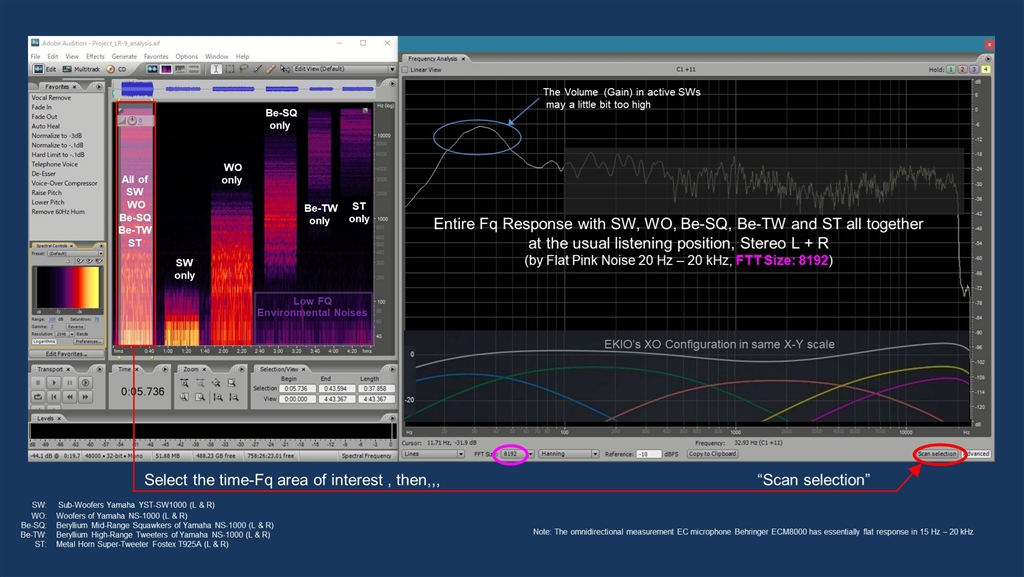Select the Lasso Selection tool

tap(243, 69)
